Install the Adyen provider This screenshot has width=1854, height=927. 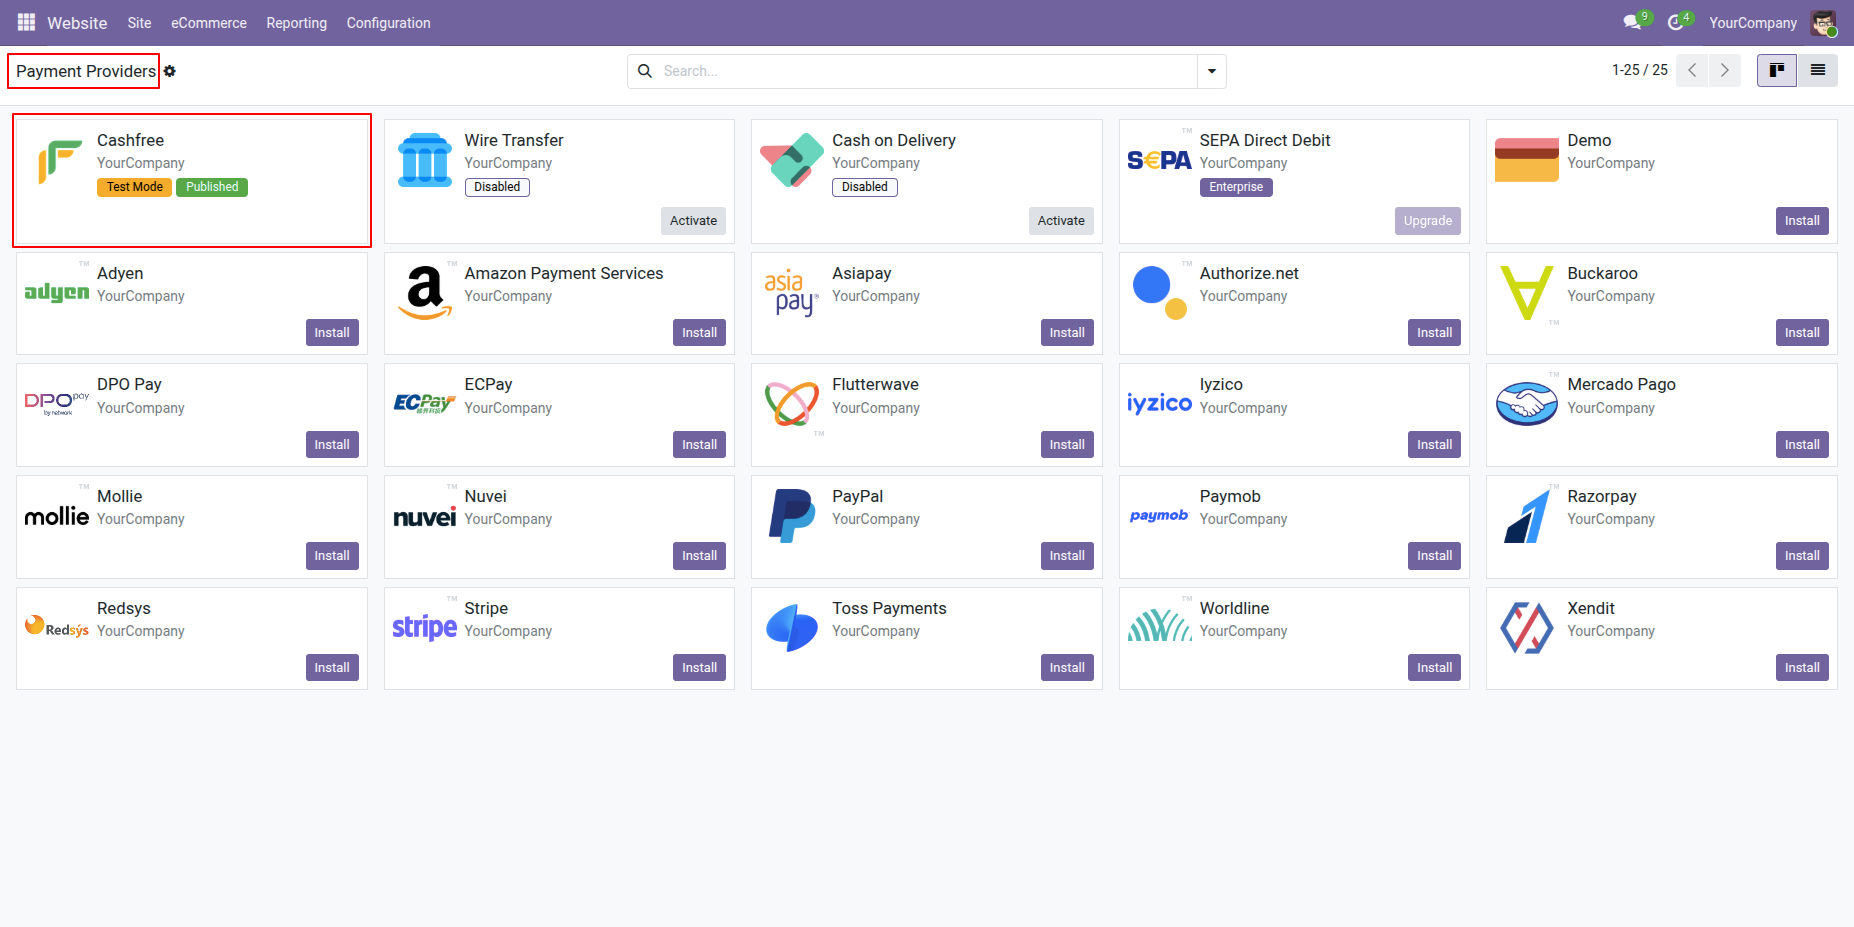[332, 333]
